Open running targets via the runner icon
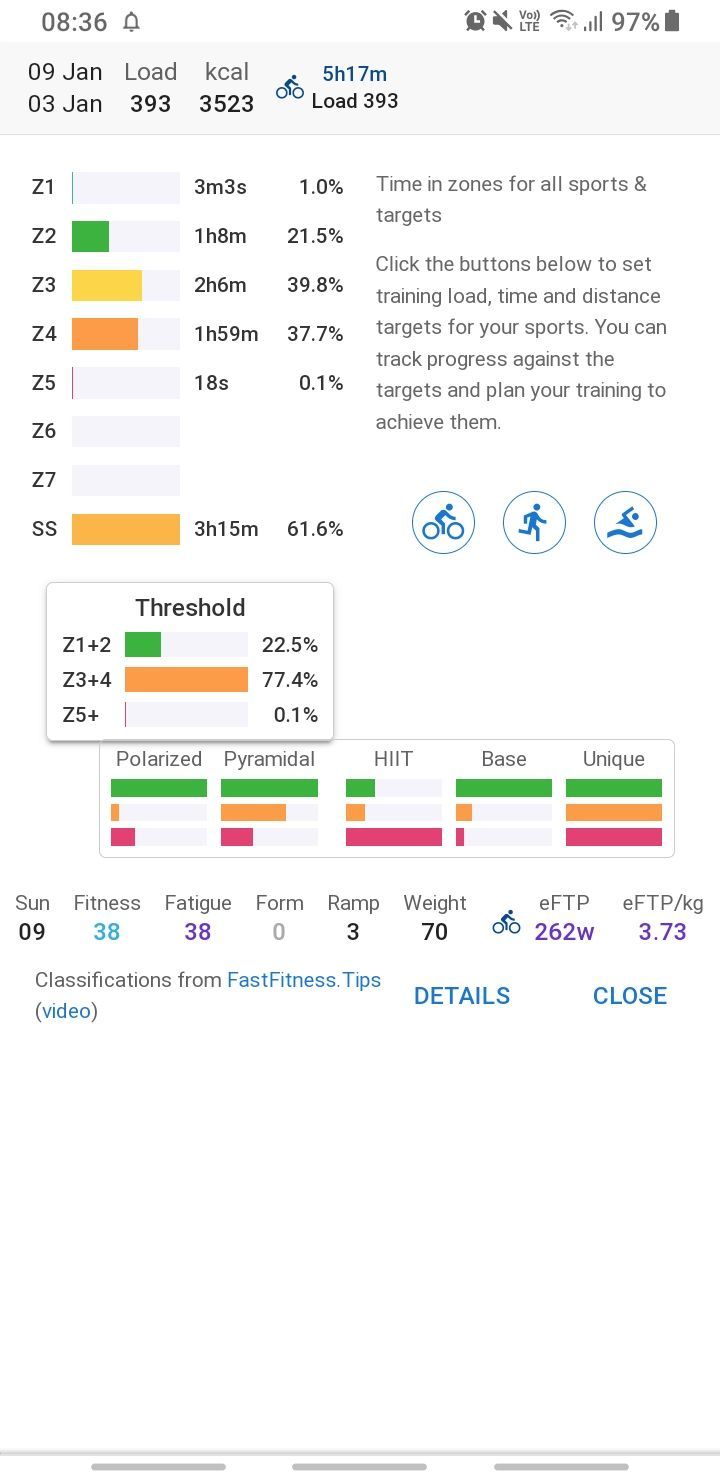720x1480 pixels. [534, 522]
